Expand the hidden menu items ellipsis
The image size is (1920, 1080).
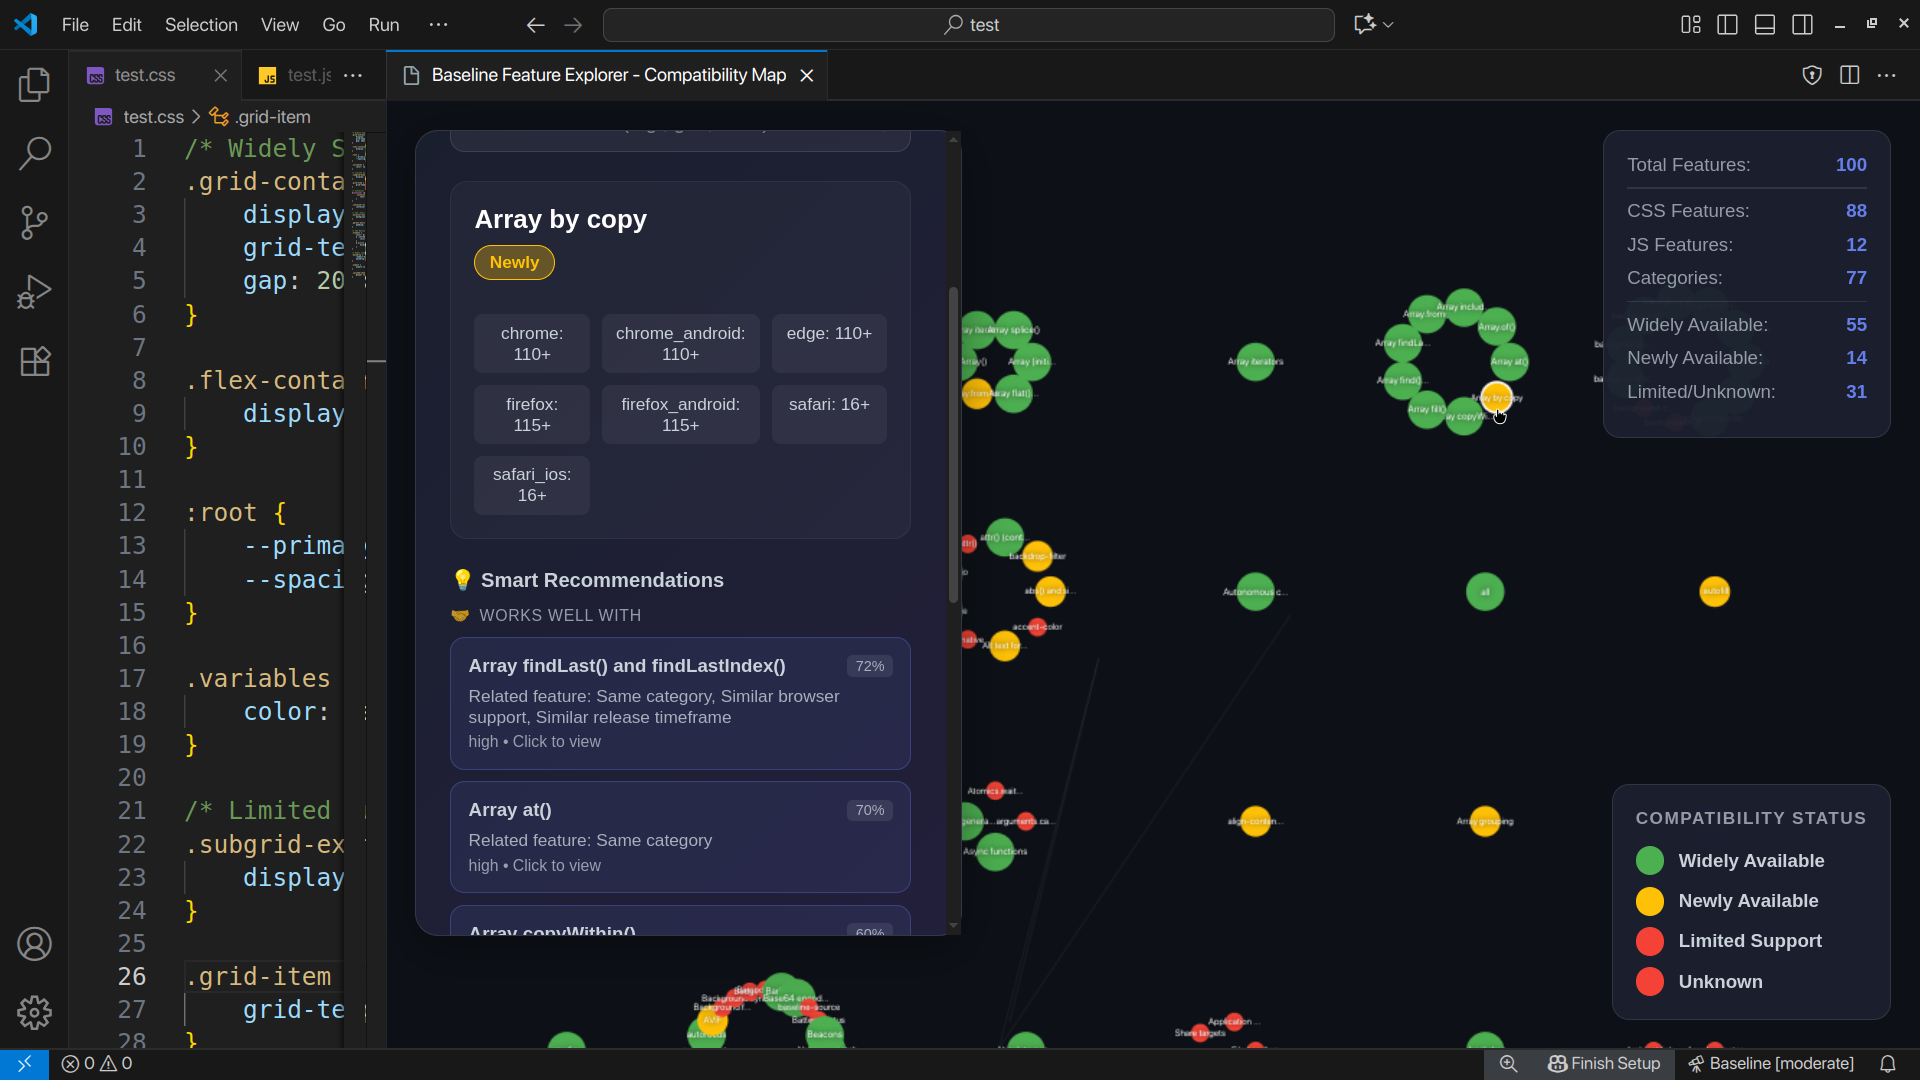438,25
